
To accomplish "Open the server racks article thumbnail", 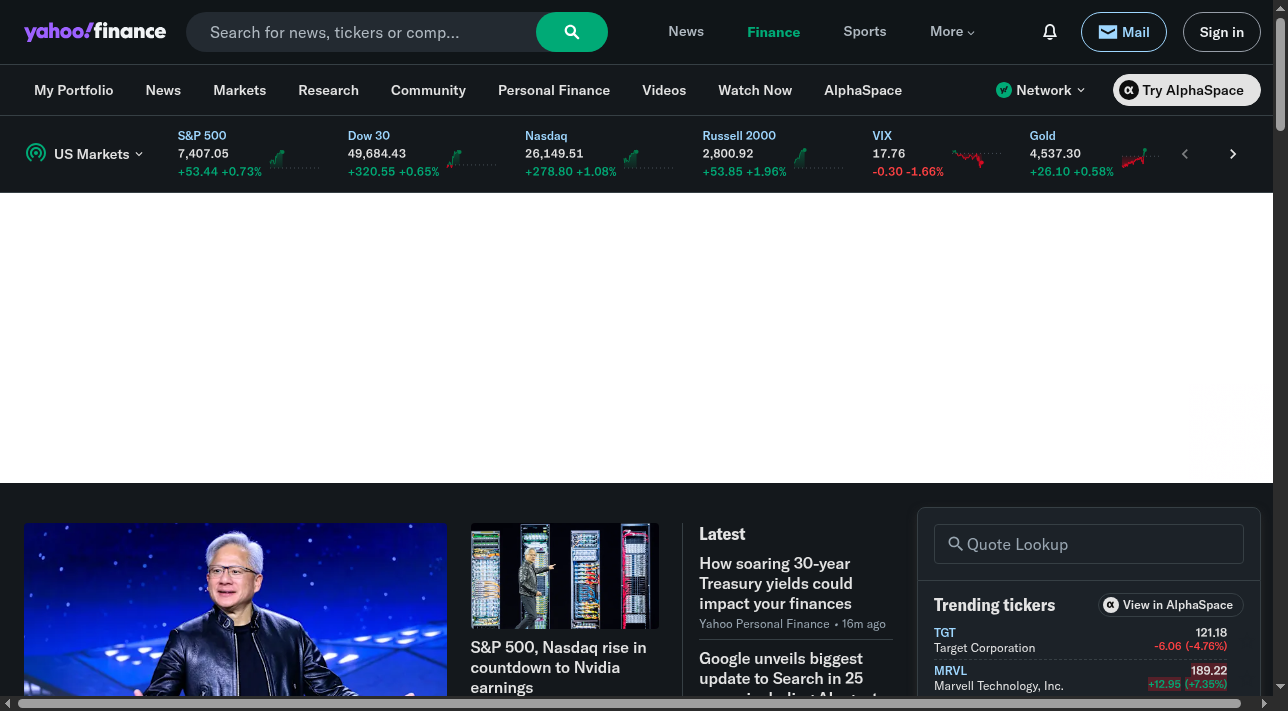I will [x=565, y=576].
